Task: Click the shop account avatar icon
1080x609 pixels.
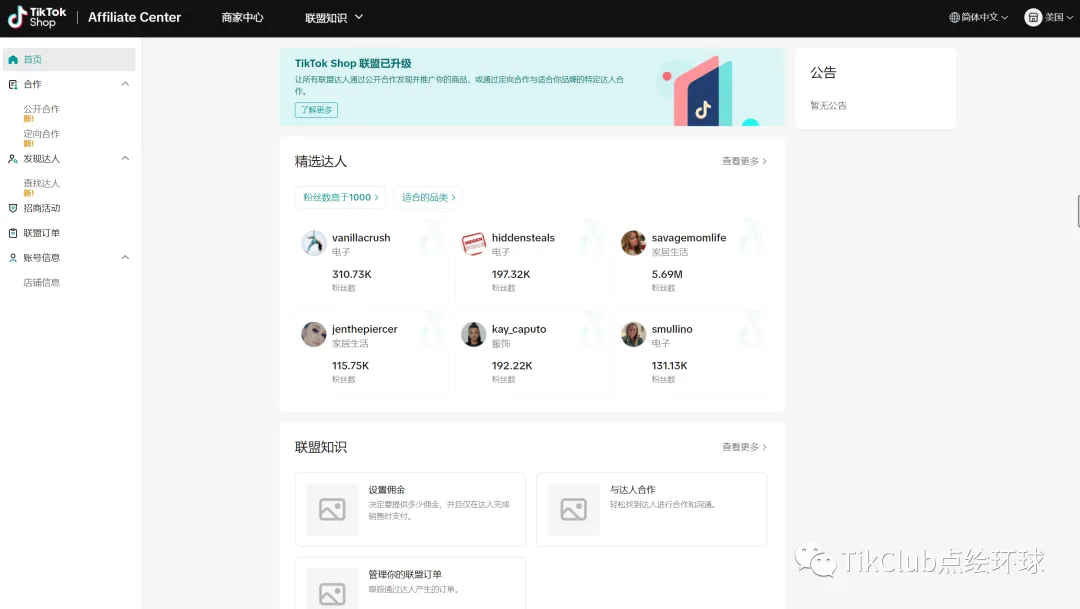Action: click(x=1032, y=17)
